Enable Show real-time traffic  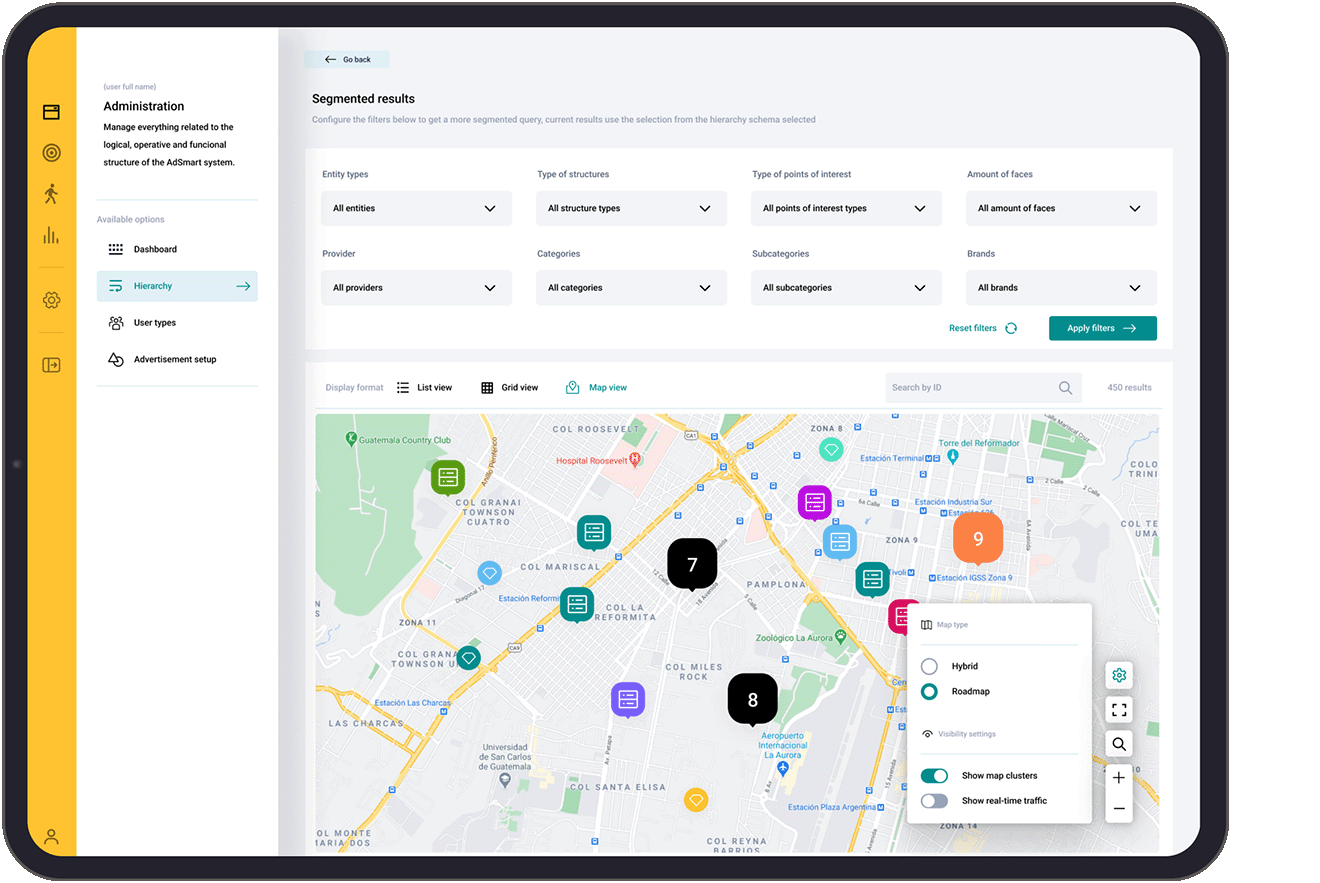click(x=934, y=801)
